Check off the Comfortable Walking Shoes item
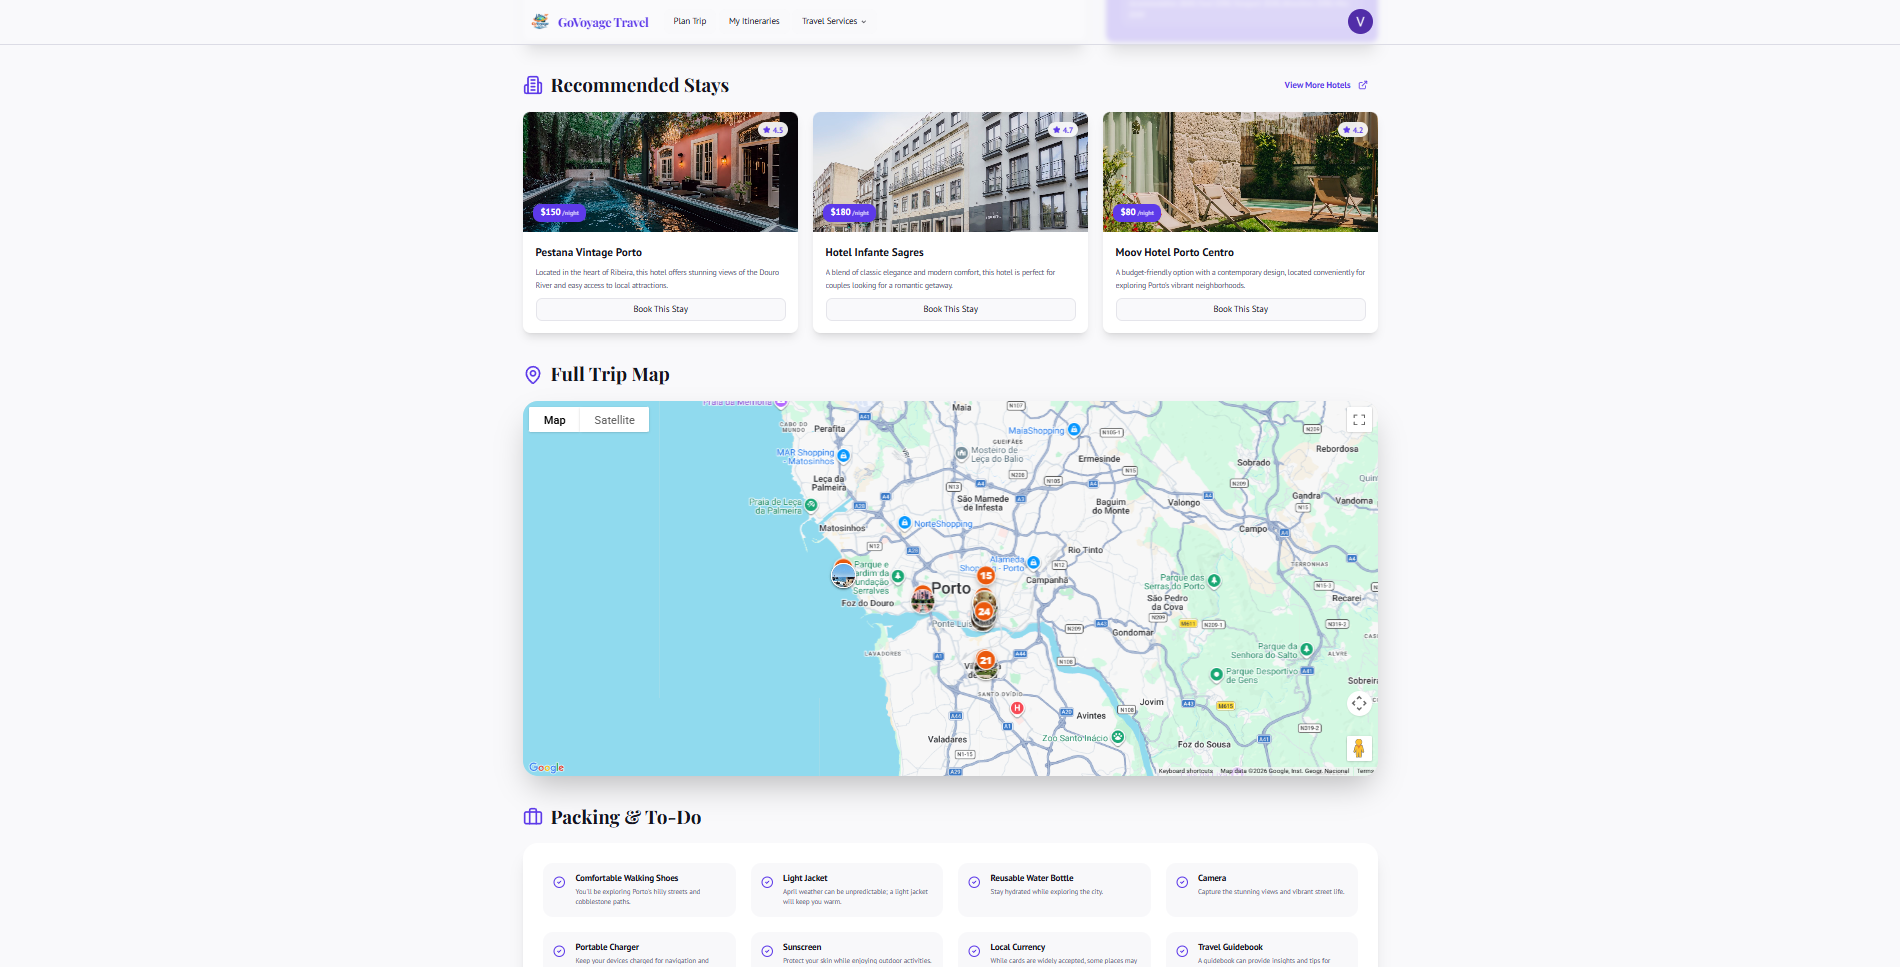Image resolution: width=1900 pixels, height=967 pixels. [x=560, y=882]
